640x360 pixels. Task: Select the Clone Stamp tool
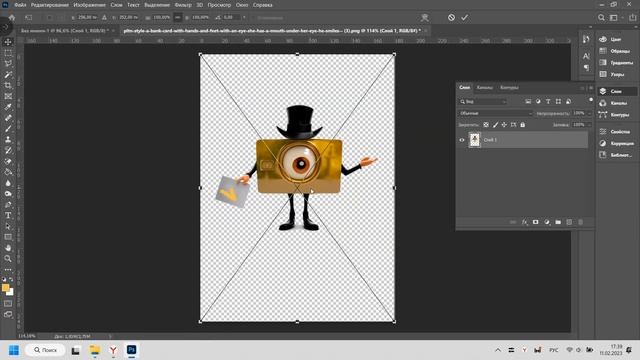point(8,140)
